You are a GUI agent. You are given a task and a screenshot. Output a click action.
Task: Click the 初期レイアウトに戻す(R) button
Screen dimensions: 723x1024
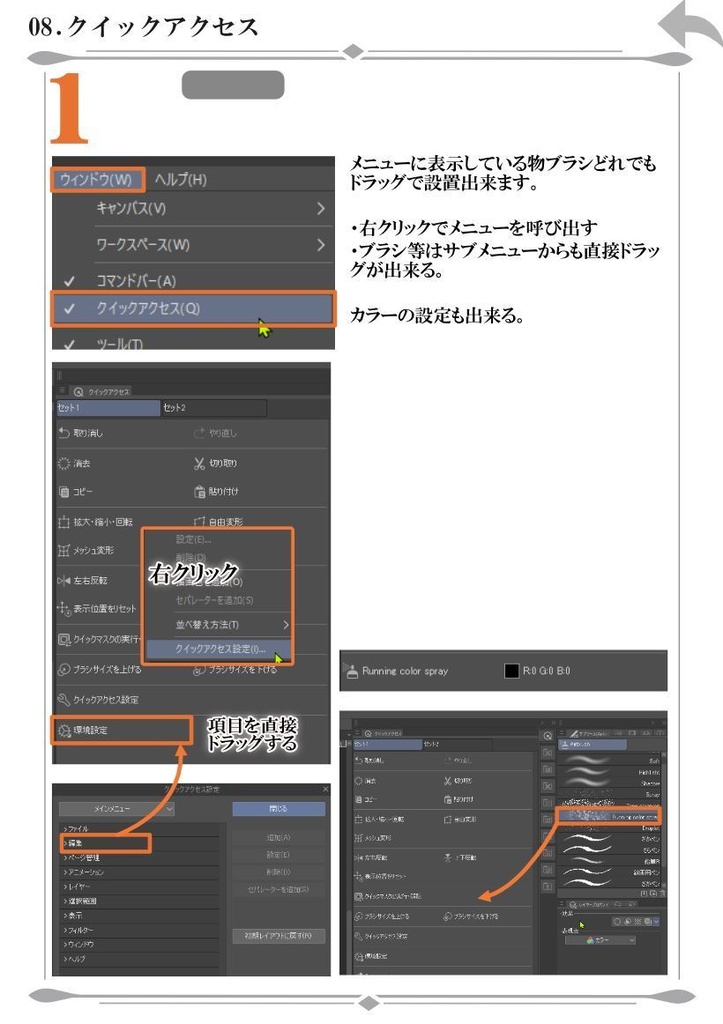279,936
